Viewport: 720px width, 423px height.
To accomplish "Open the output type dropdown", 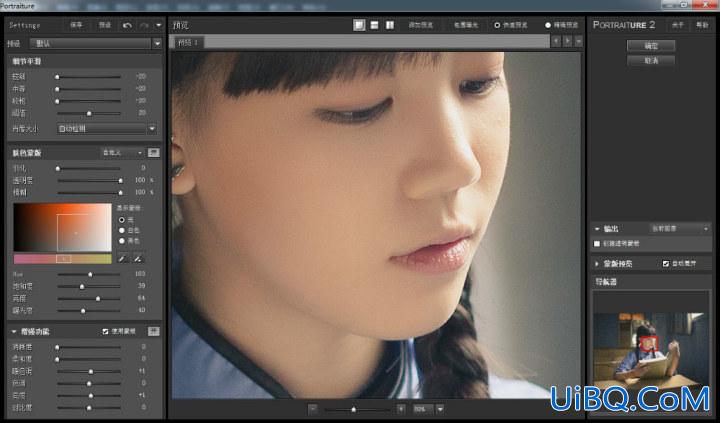I will point(680,228).
